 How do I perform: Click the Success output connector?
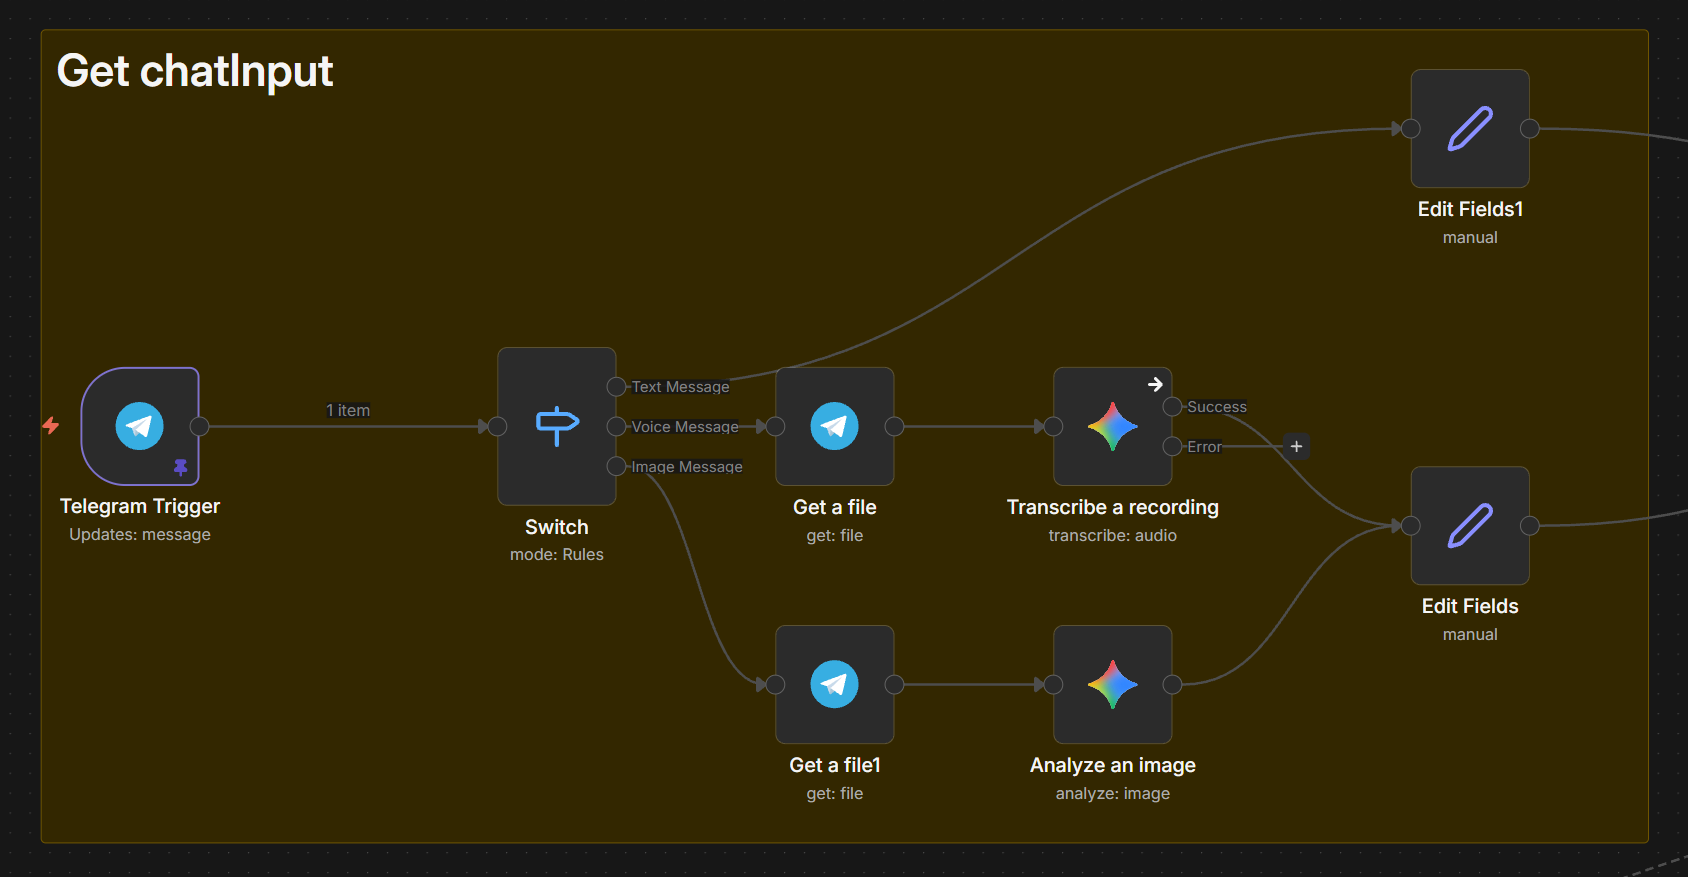(1172, 407)
